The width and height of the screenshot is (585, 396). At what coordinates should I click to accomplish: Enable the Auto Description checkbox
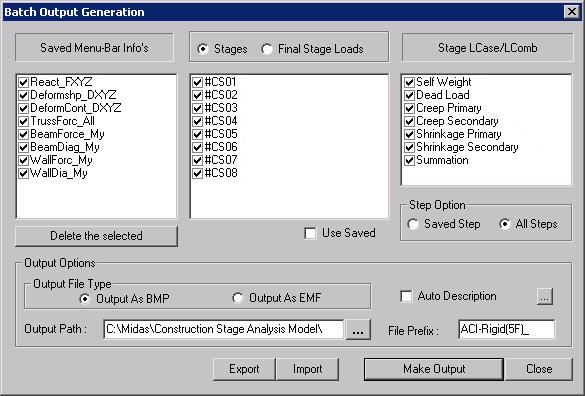(406, 296)
